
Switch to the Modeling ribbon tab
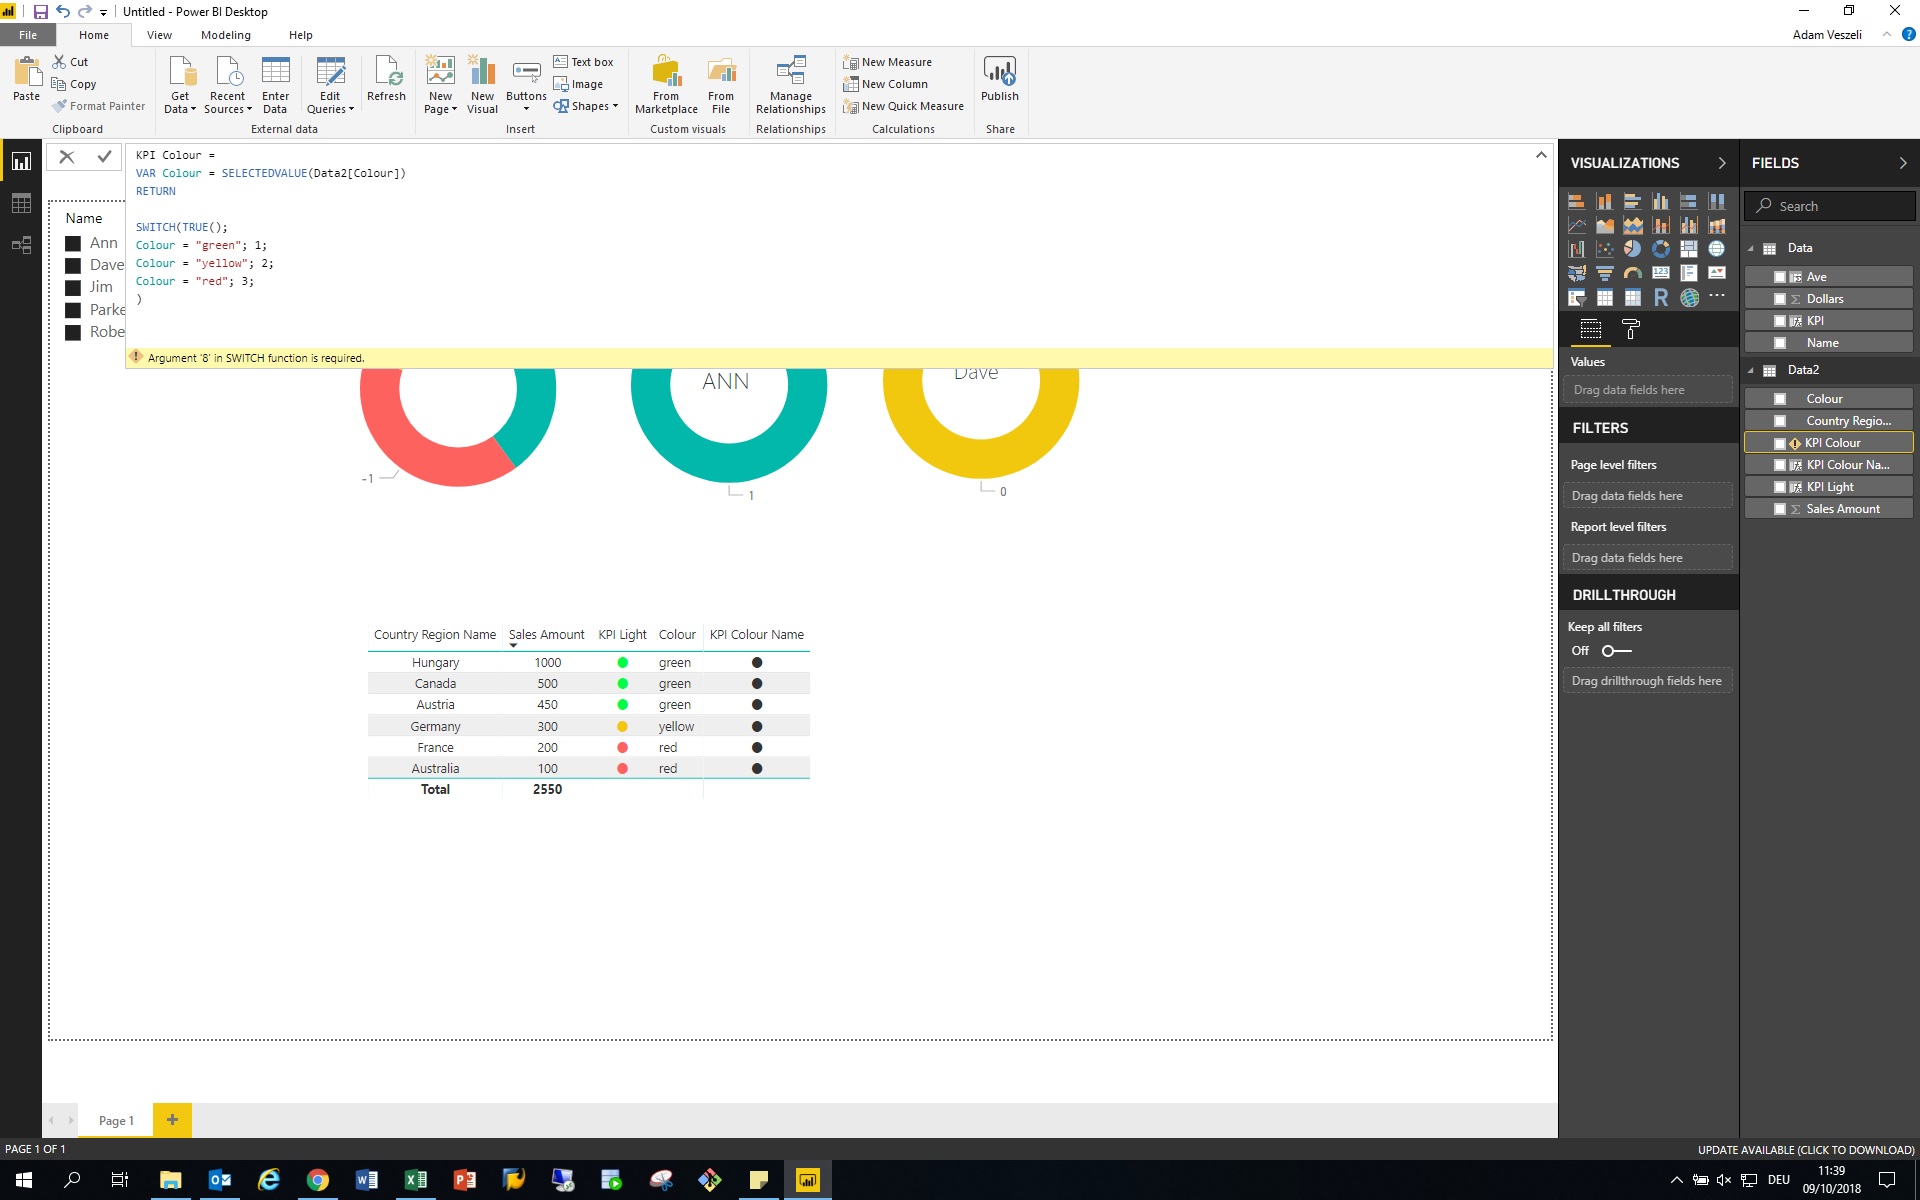pyautogui.click(x=226, y=35)
